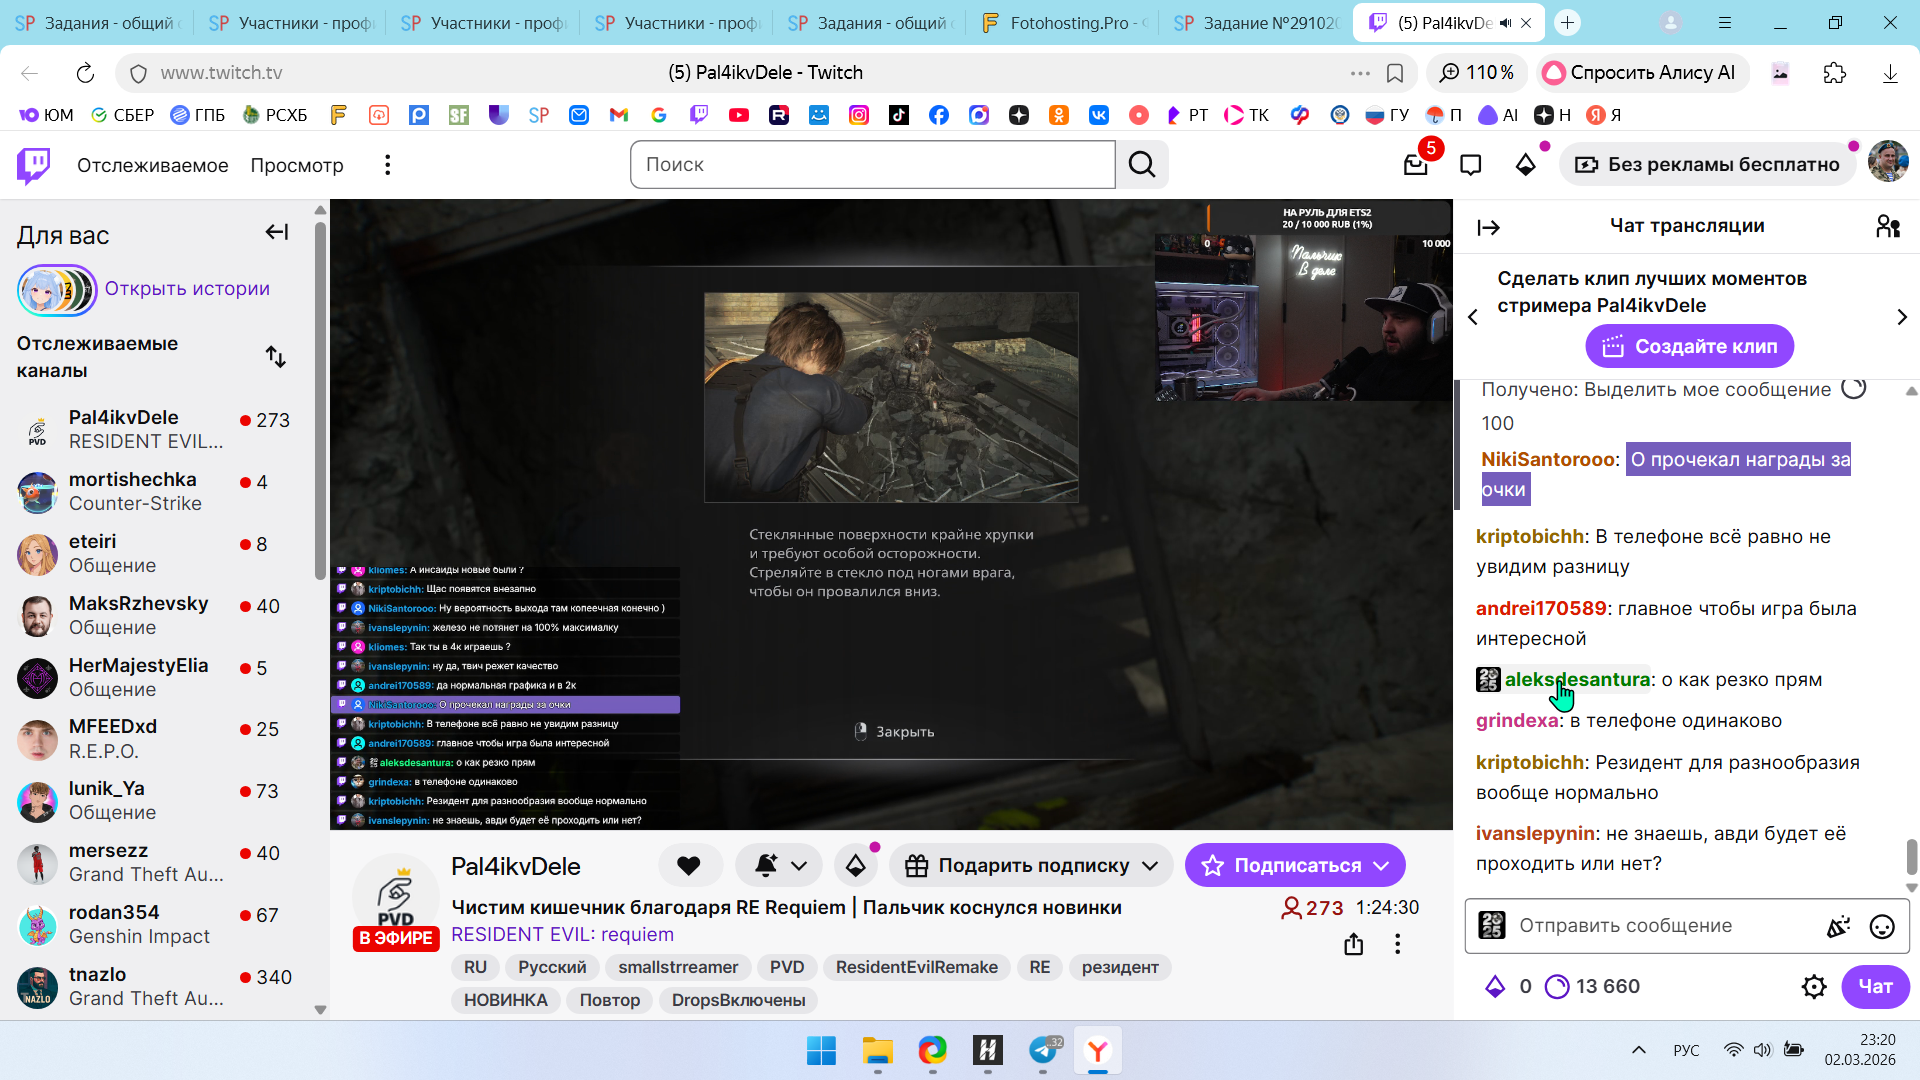Open community users list in chat
This screenshot has height=1080, width=1920.
1887,227
